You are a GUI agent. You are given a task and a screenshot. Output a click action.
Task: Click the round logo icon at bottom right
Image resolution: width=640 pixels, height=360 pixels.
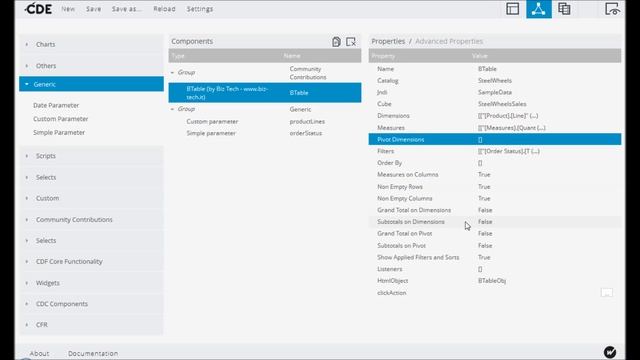610,352
